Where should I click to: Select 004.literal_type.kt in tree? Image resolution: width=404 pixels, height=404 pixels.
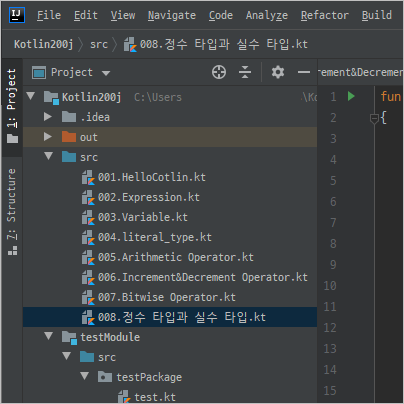(170, 237)
